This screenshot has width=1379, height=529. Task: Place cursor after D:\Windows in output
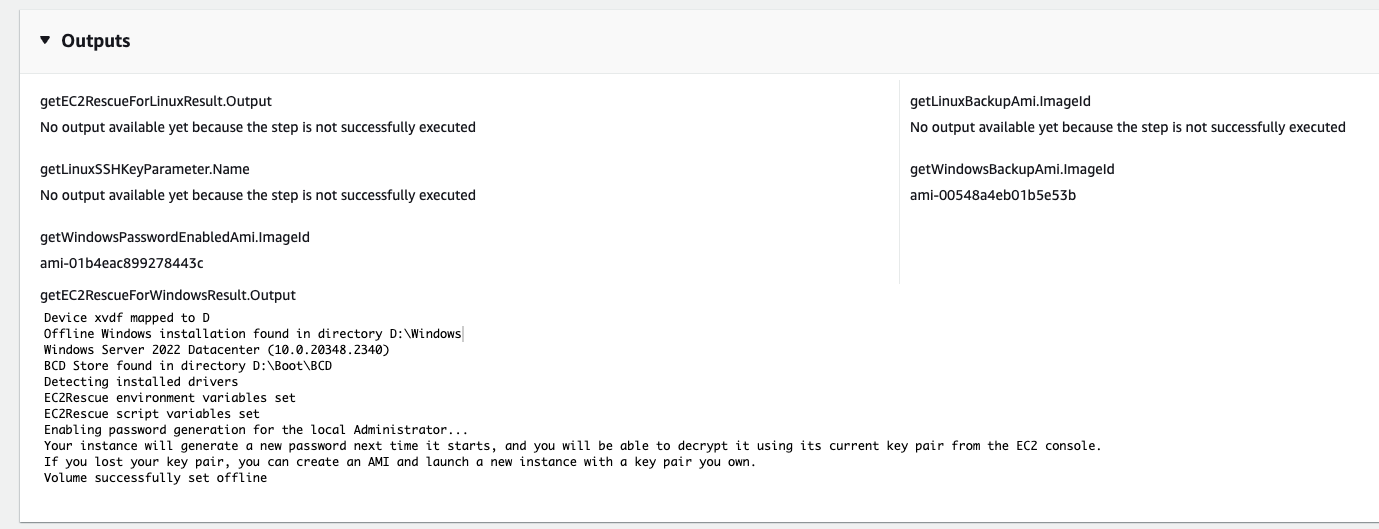[x=463, y=334]
